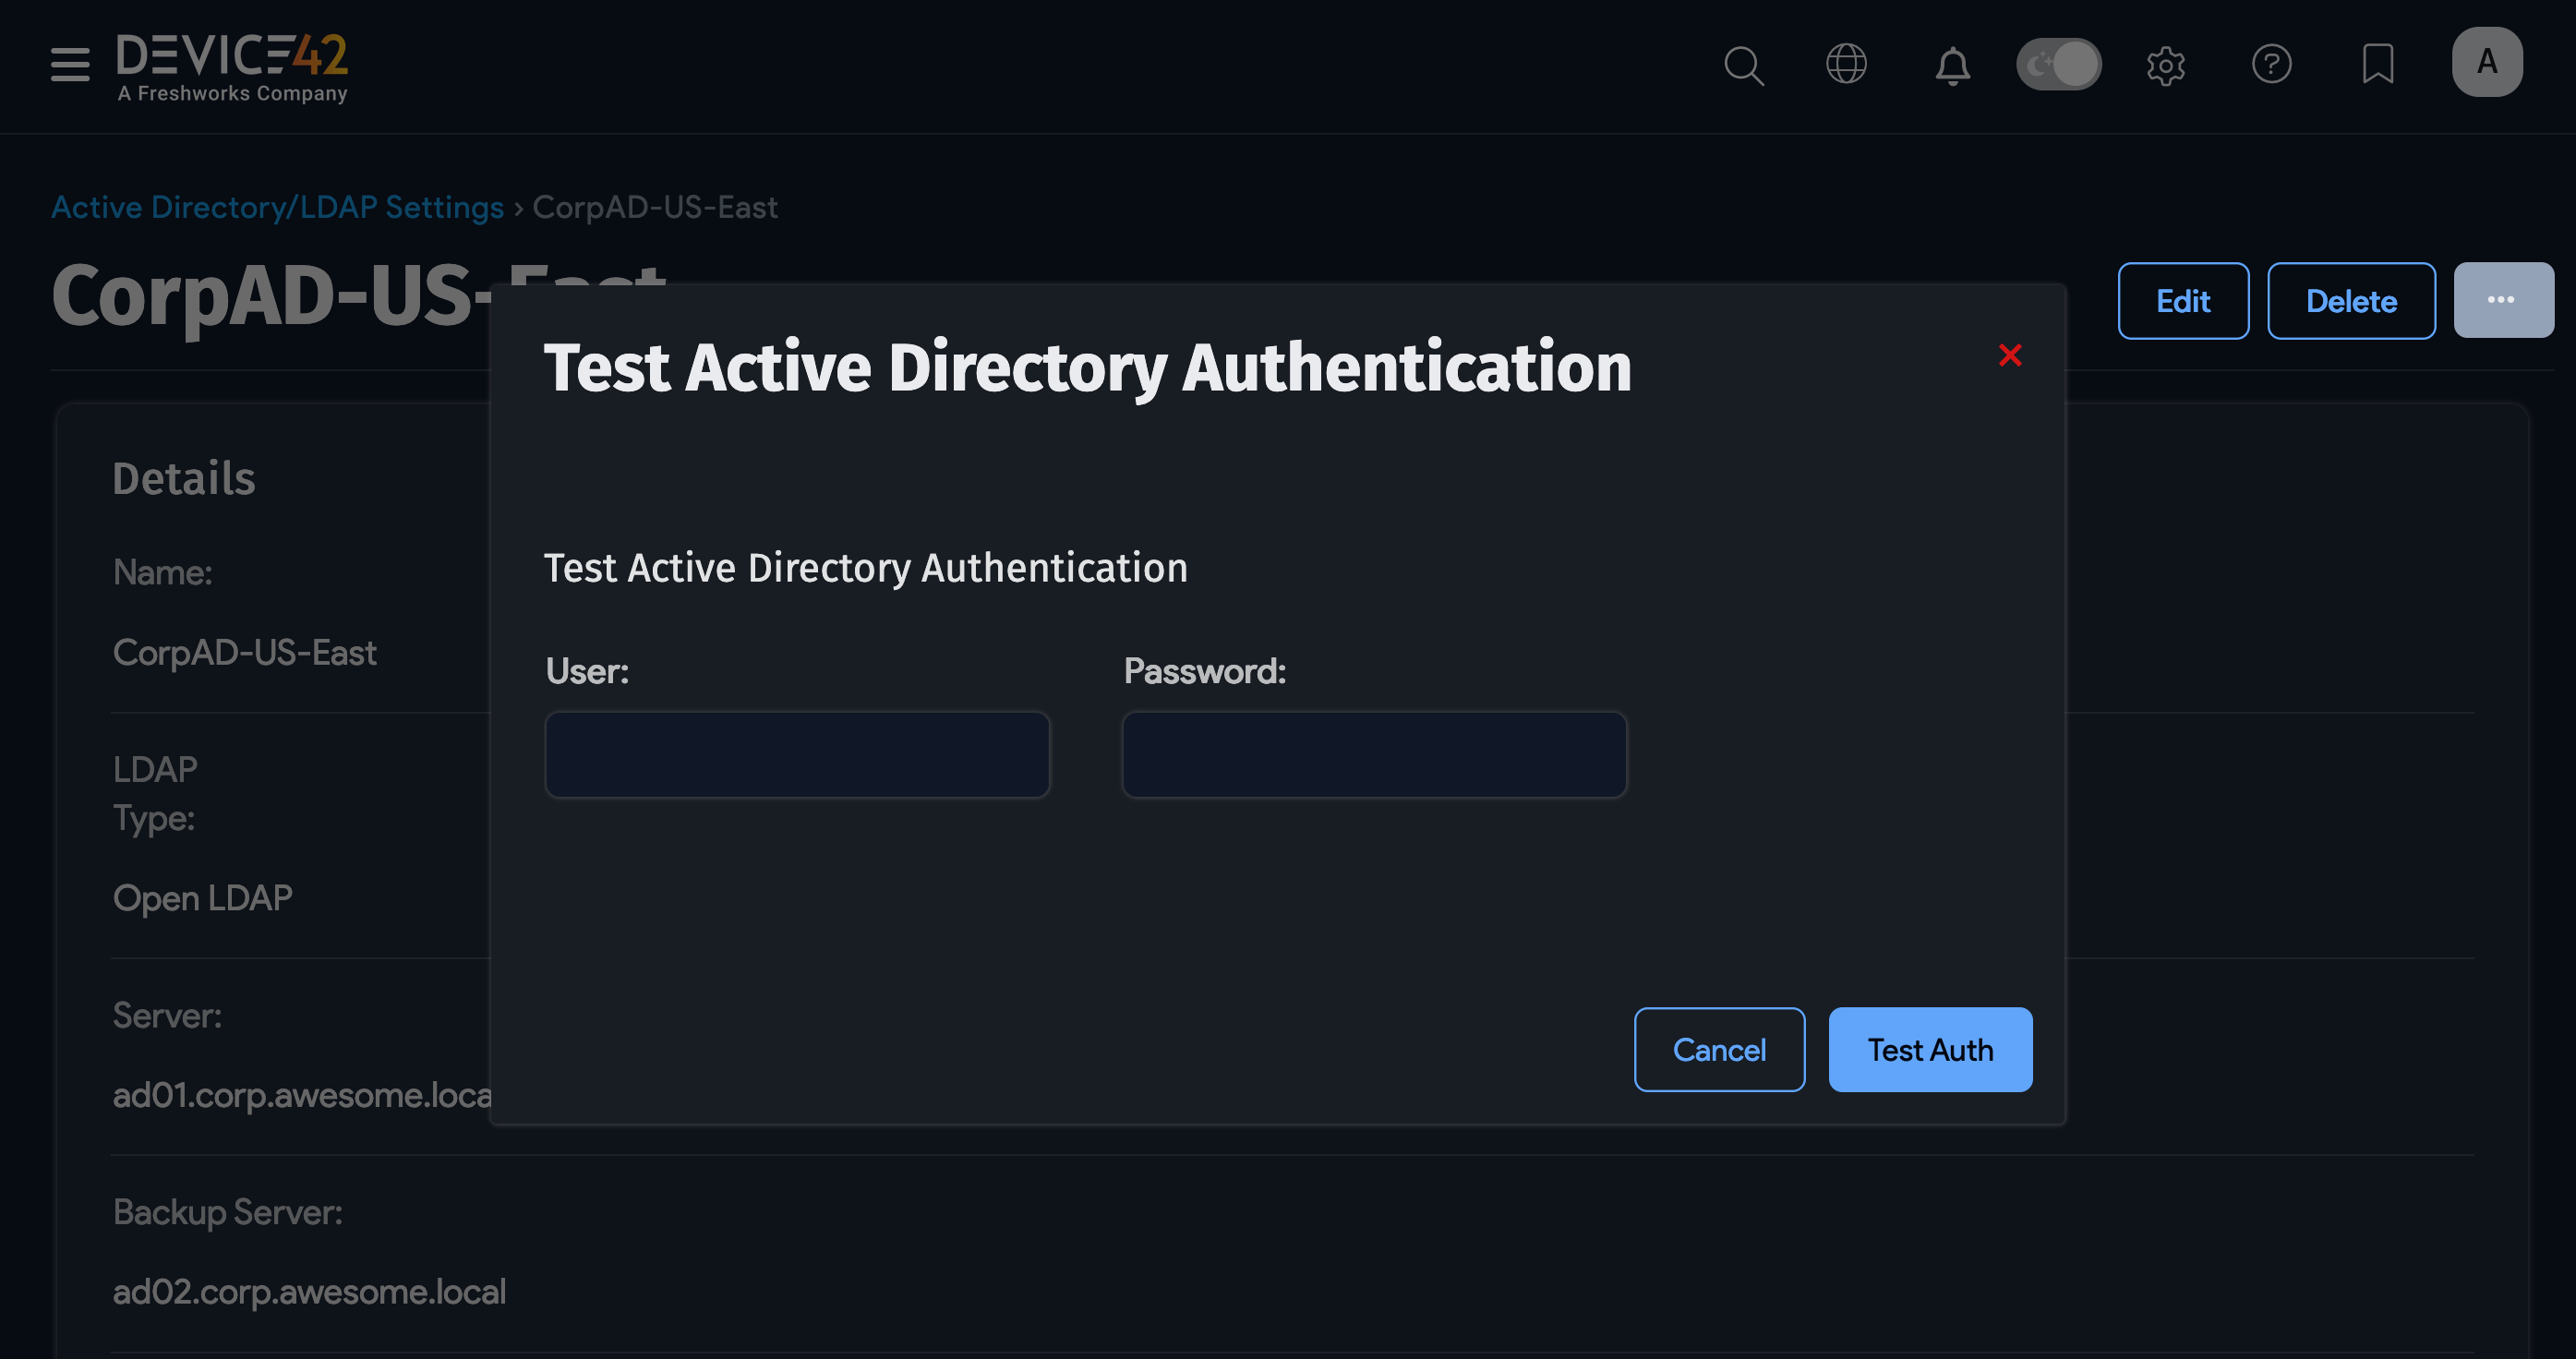Delete the CorpAD-US-East entry
Screen dimensions: 2576x1359
pos(2351,300)
